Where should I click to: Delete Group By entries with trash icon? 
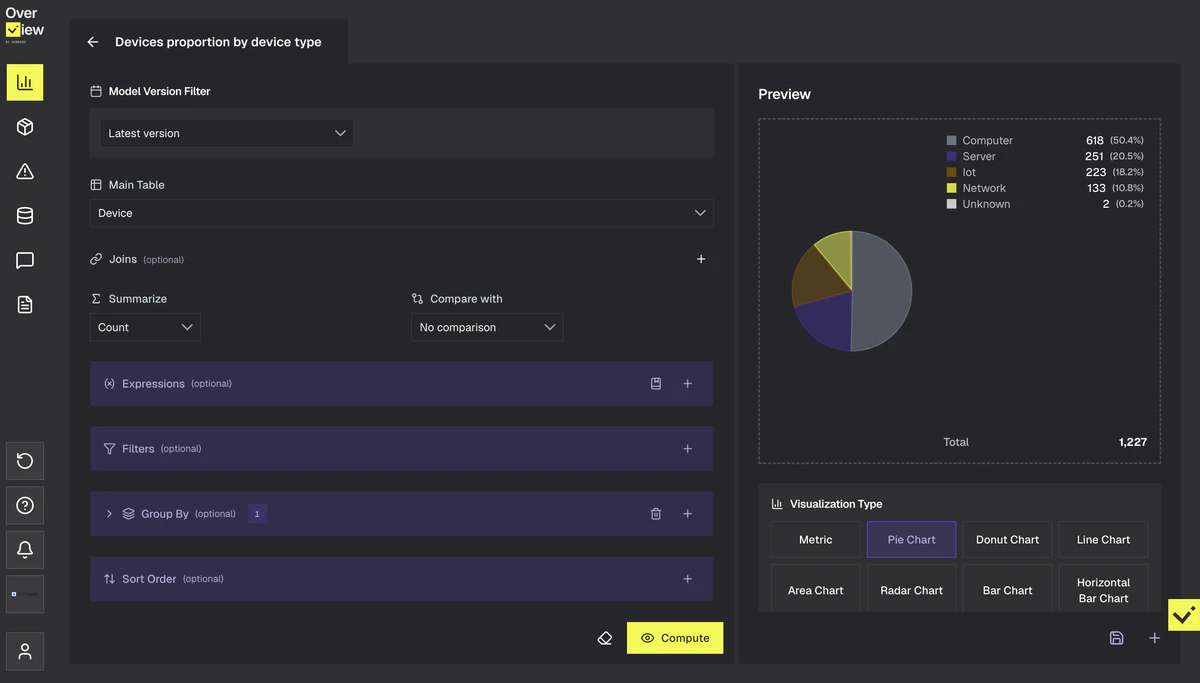point(656,514)
